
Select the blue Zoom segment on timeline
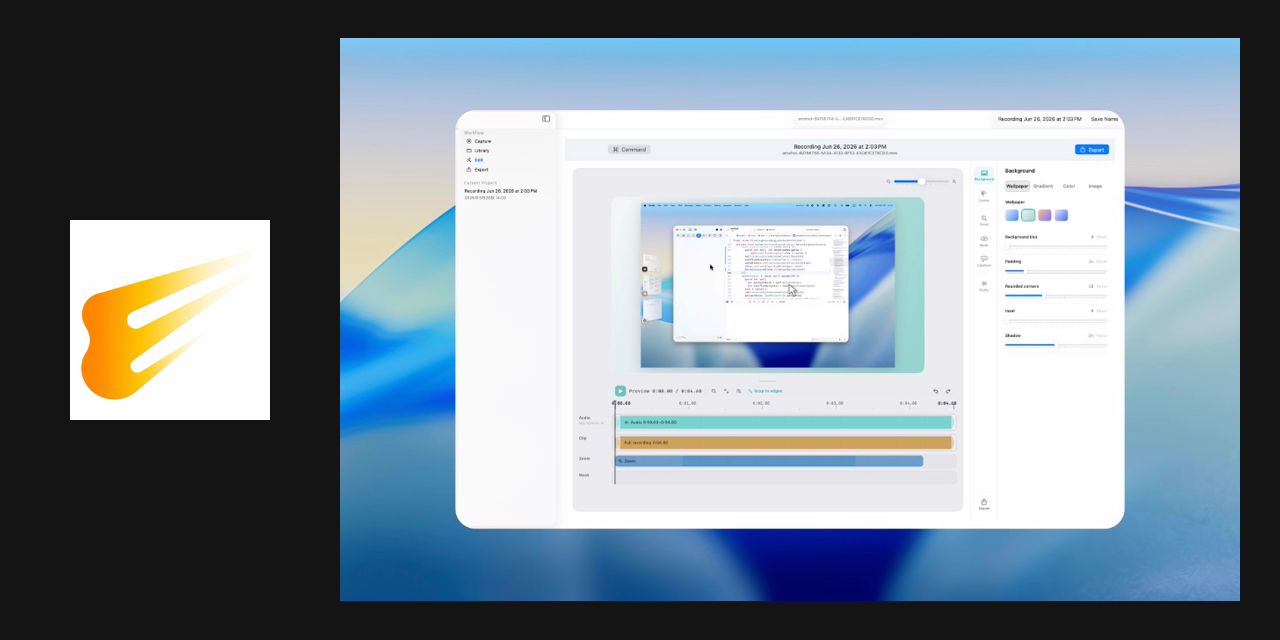point(769,461)
